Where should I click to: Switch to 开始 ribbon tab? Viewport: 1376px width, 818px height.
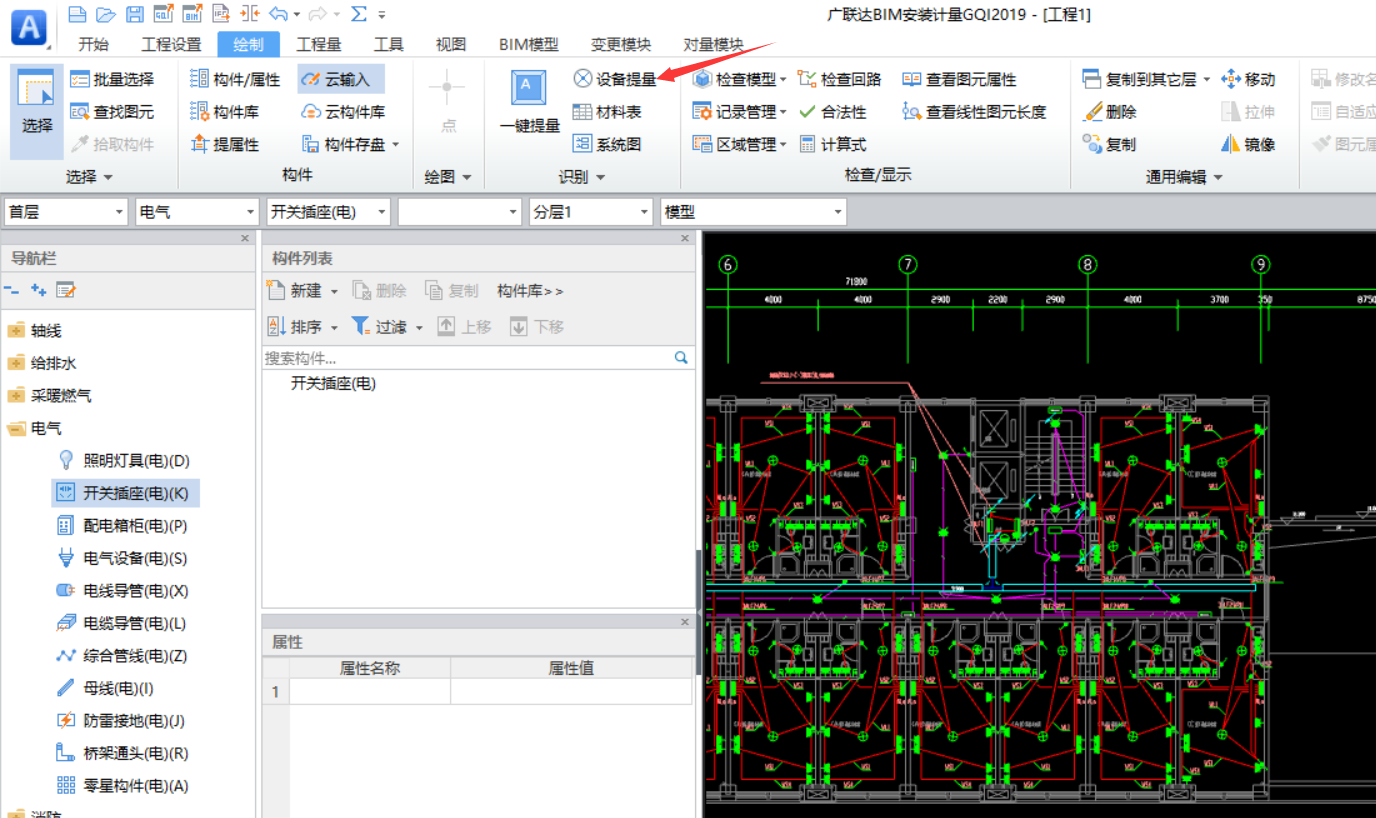pos(94,44)
